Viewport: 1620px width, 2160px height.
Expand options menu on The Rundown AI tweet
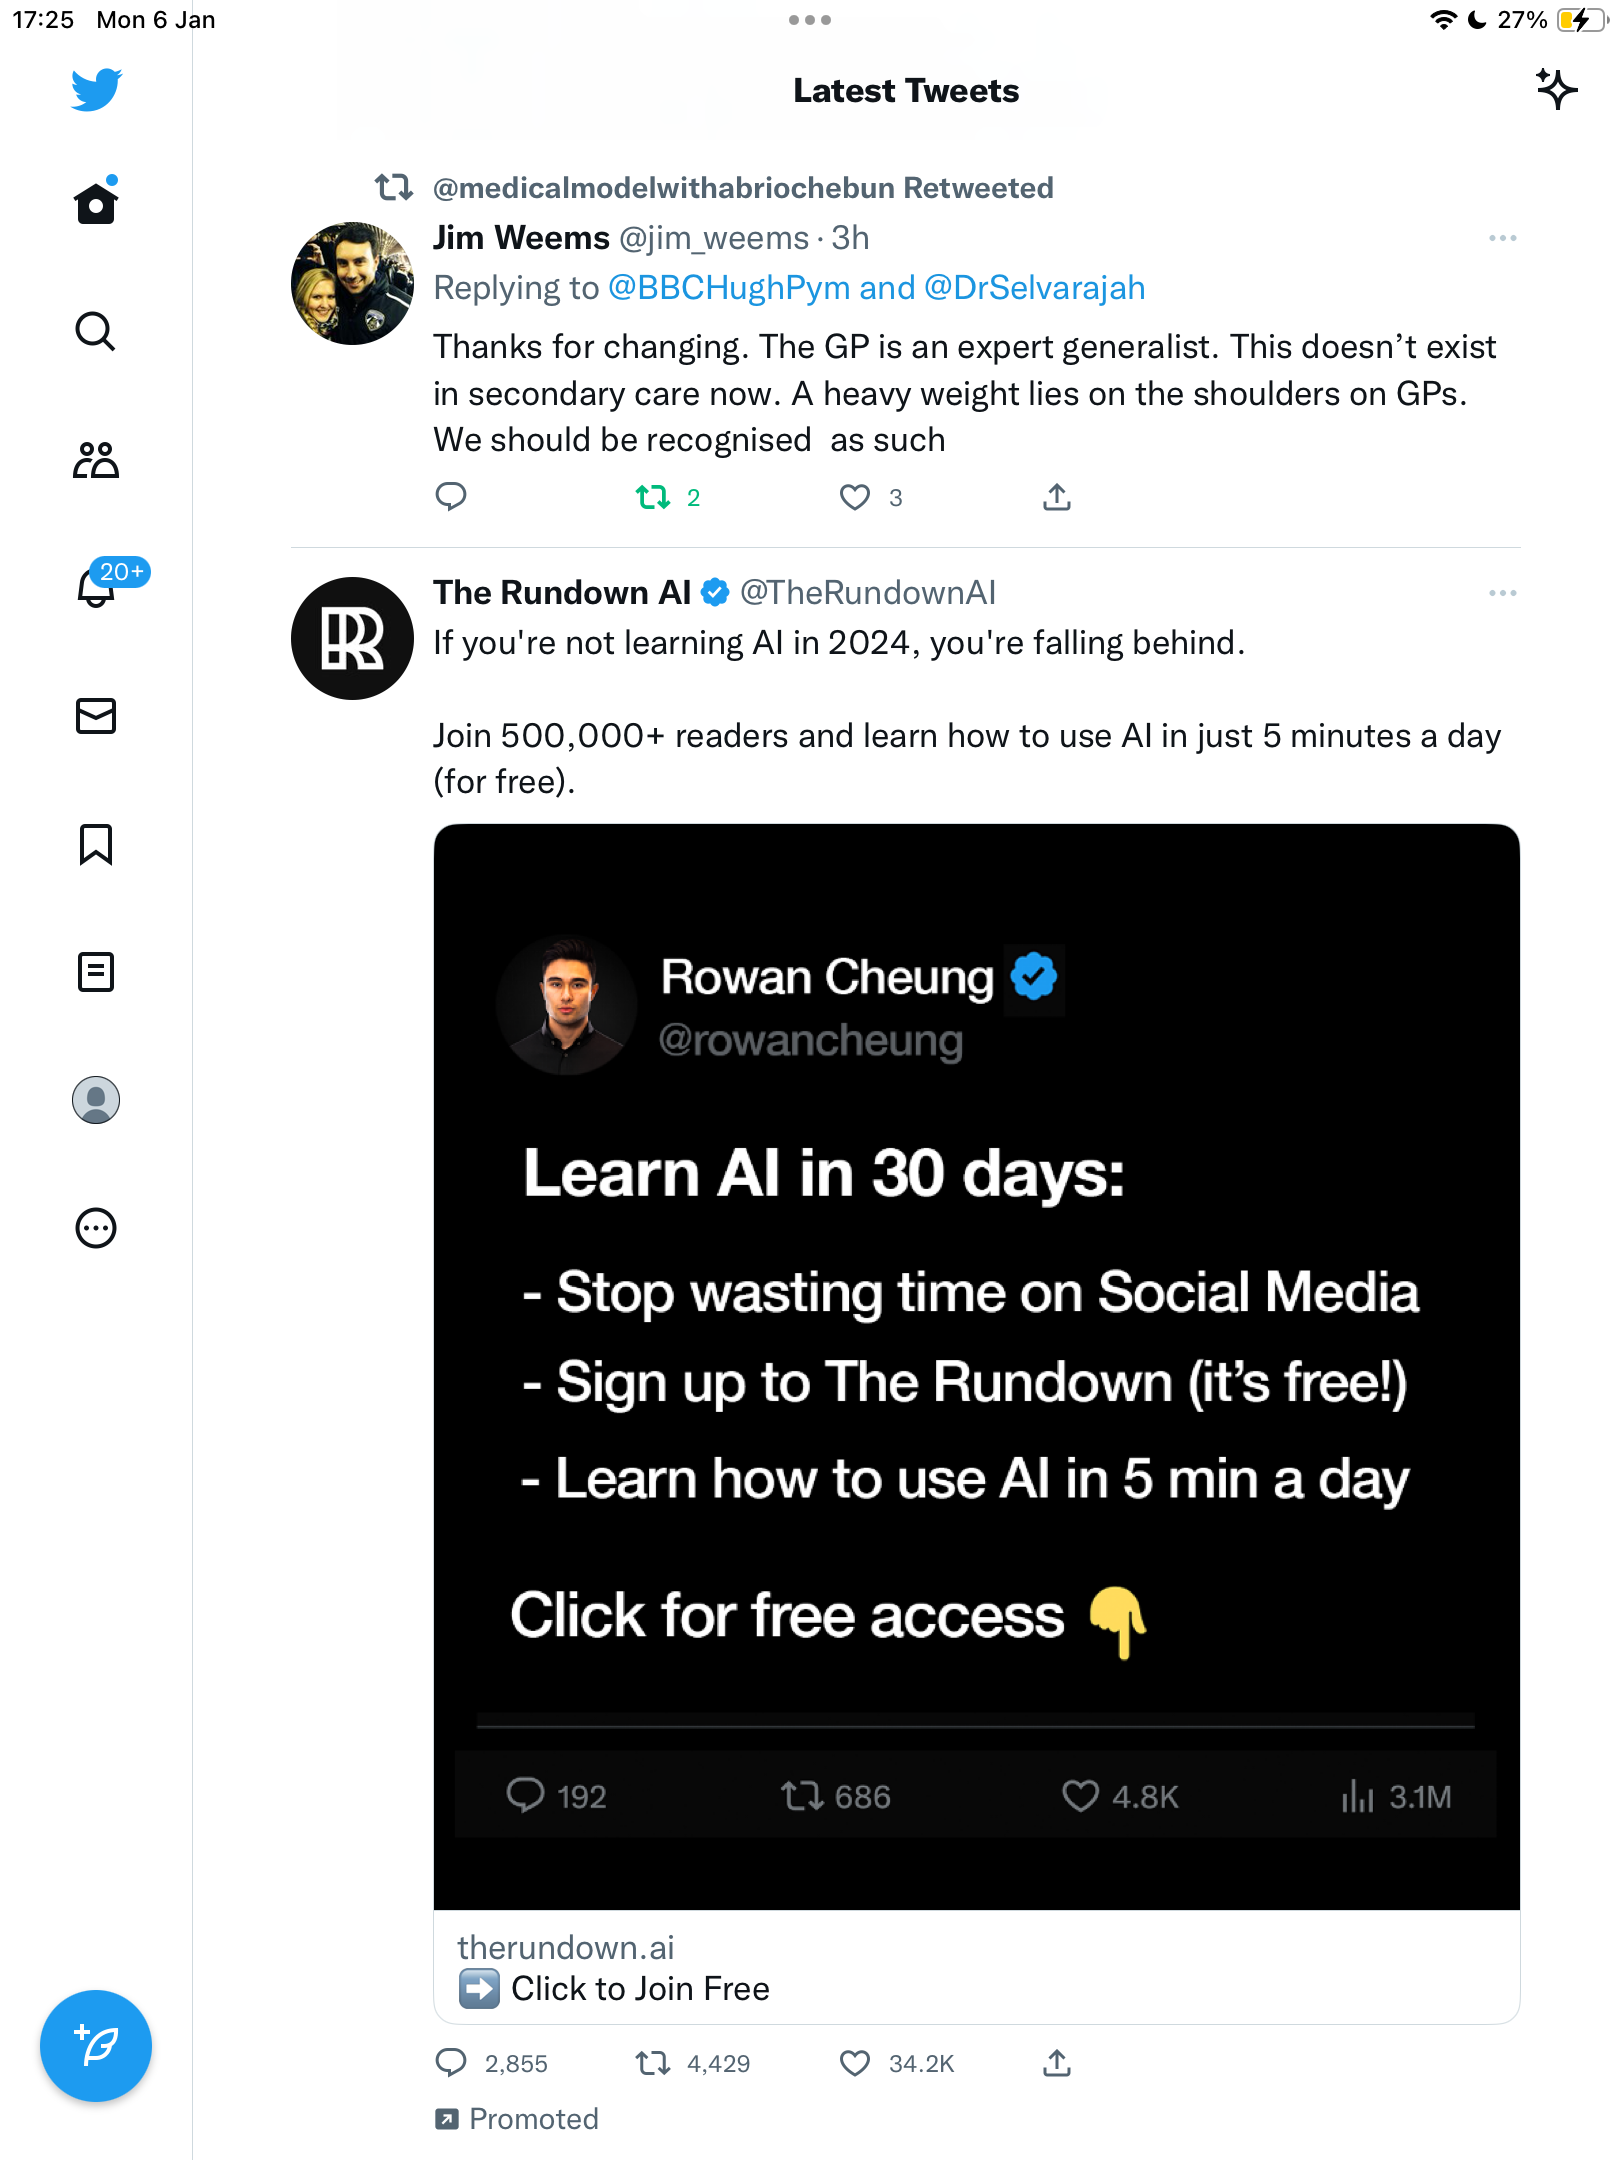click(1502, 593)
